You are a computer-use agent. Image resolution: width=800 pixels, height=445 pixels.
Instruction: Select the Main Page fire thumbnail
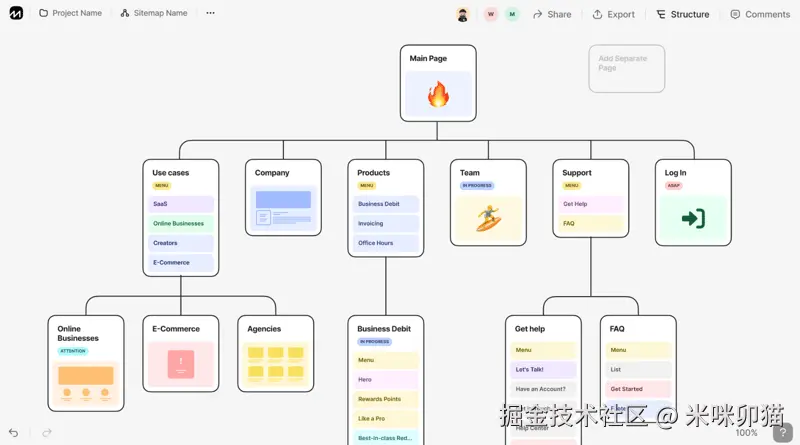tap(438, 94)
